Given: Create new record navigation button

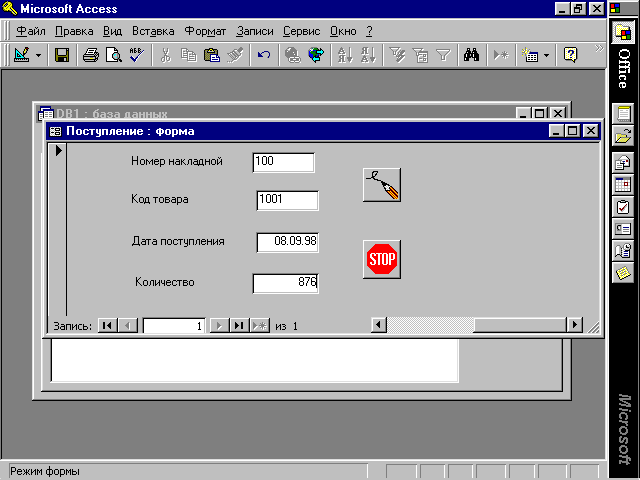Looking at the screenshot, I should (x=260, y=326).
